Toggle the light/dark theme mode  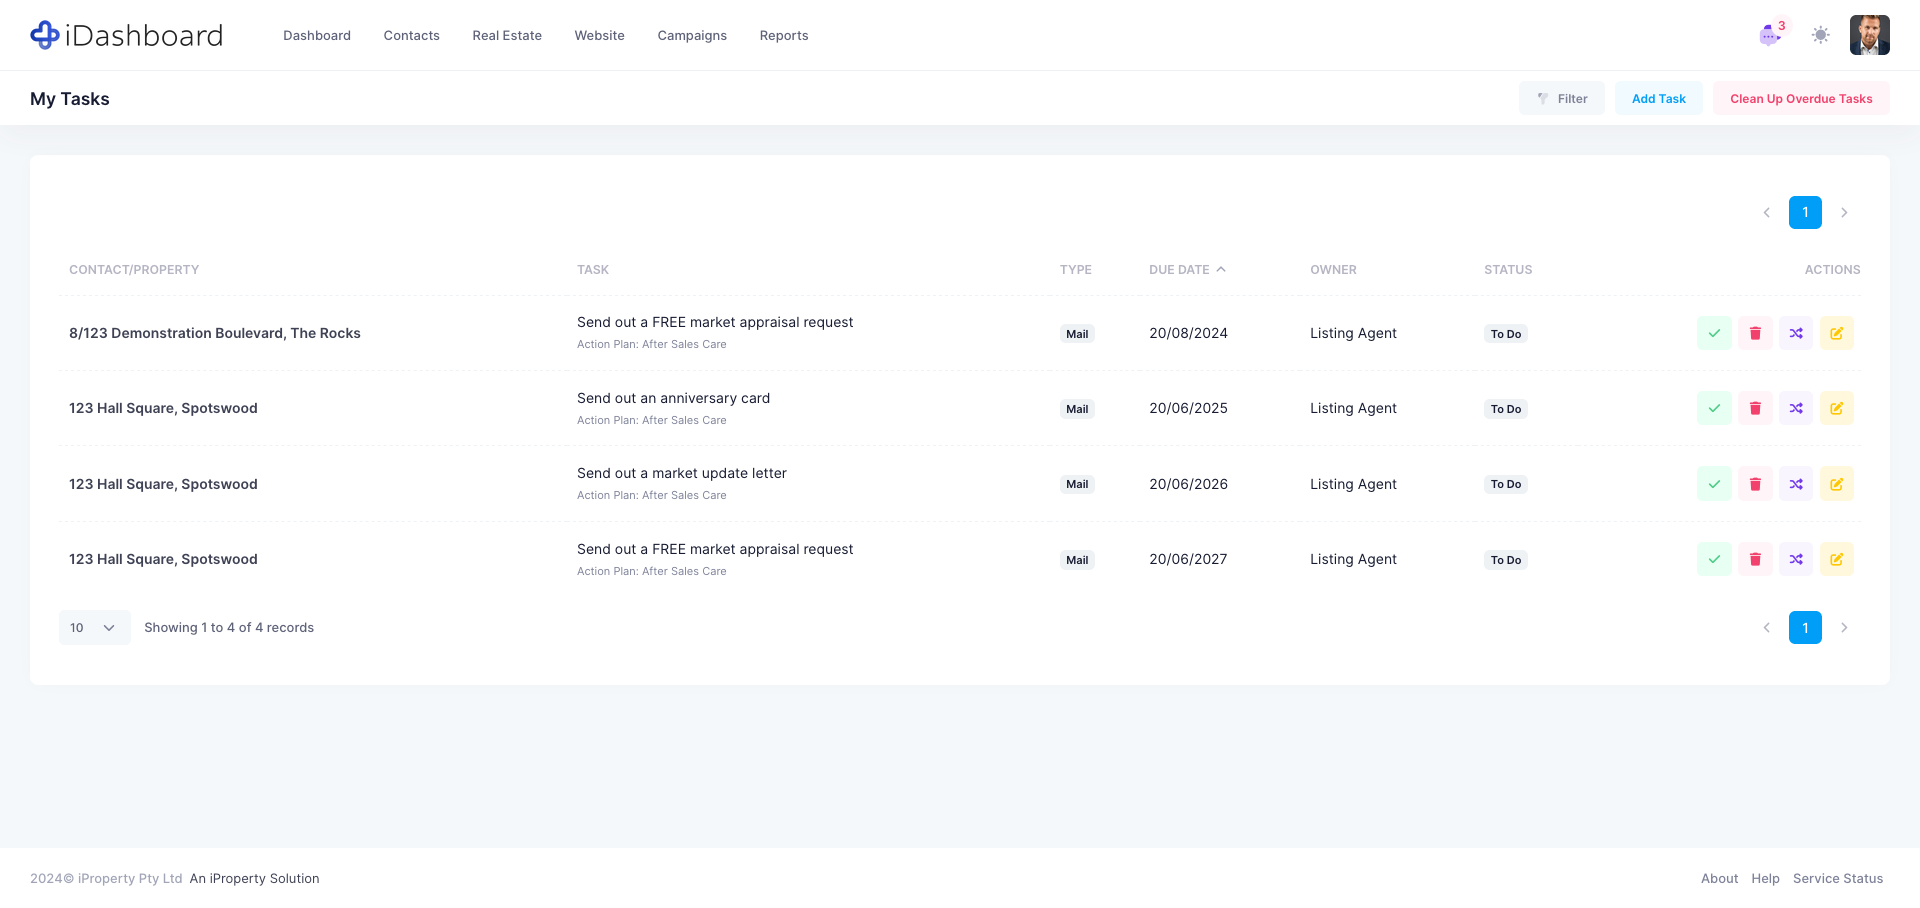pyautogui.click(x=1821, y=35)
